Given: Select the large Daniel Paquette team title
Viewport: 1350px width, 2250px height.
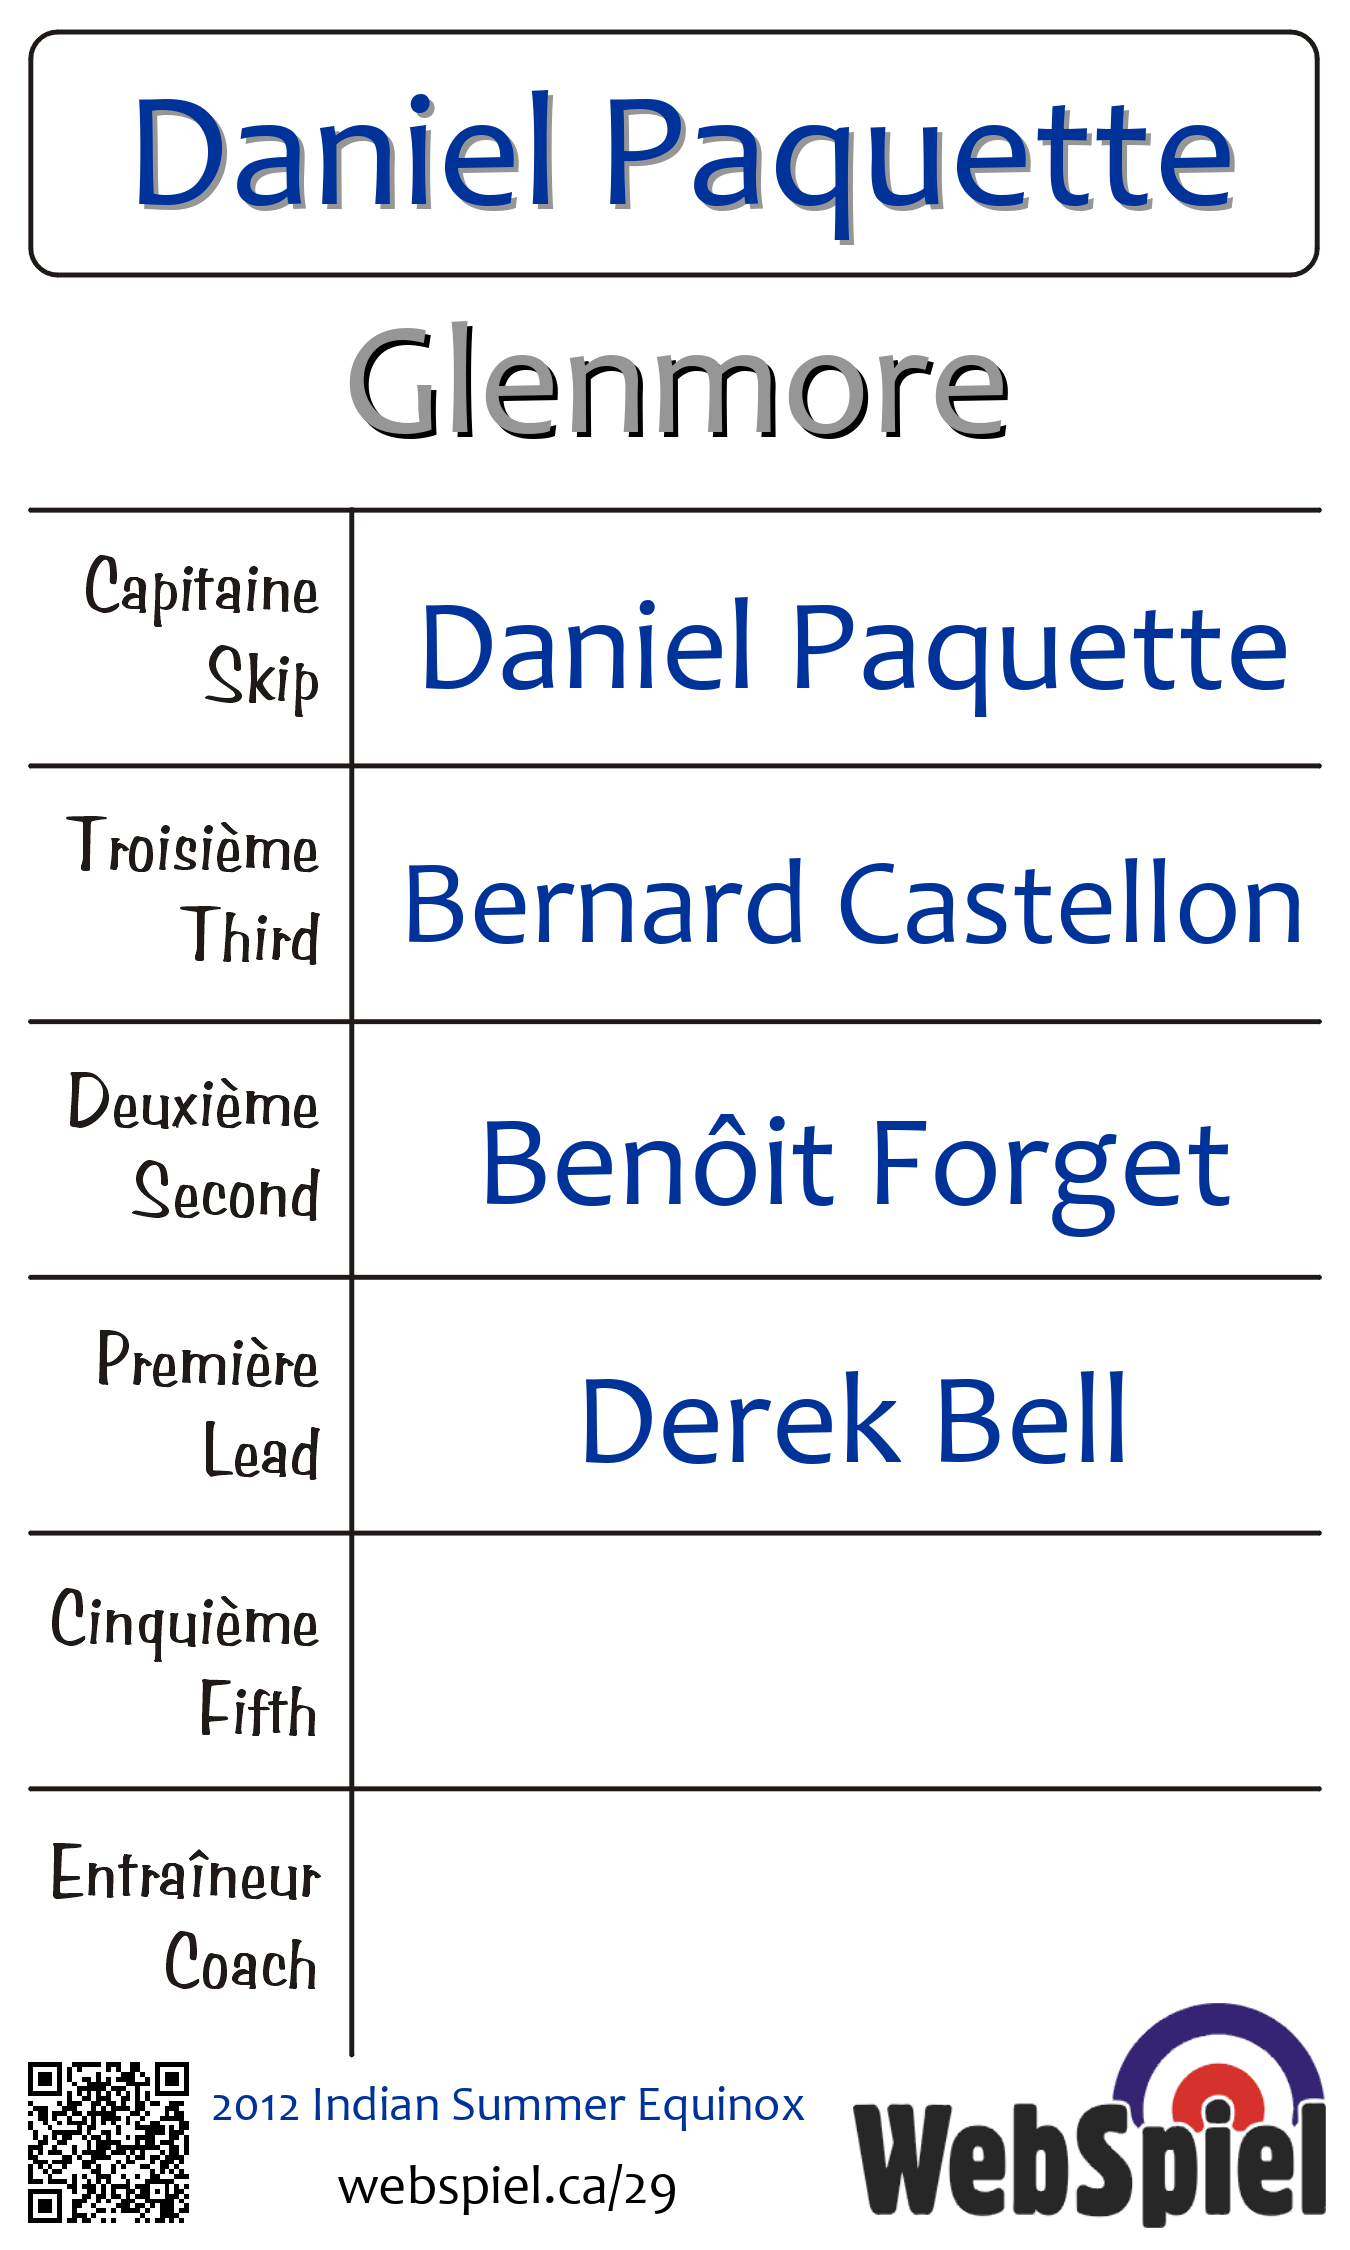Looking at the screenshot, I should tap(684, 154).
